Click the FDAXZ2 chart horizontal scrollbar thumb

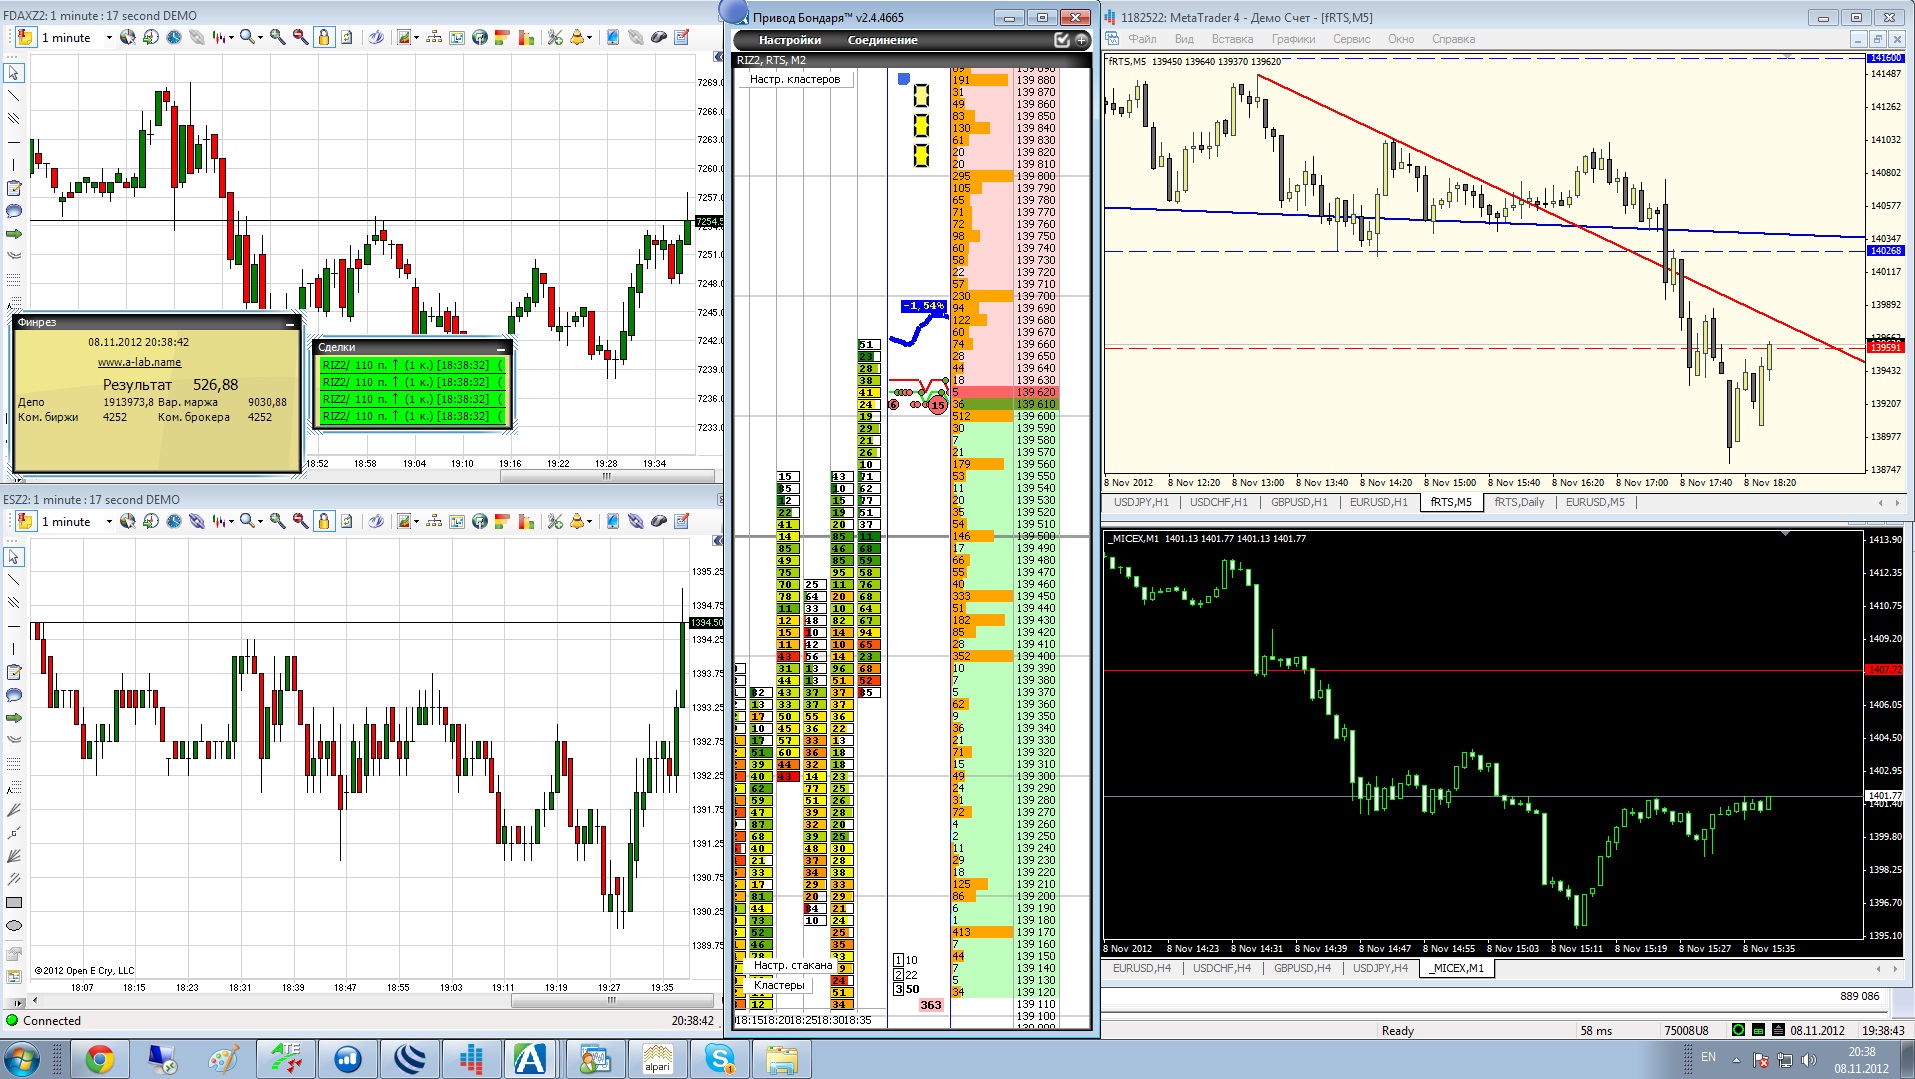(x=607, y=476)
